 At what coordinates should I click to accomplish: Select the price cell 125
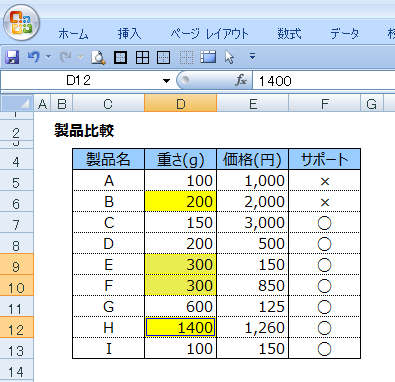click(253, 306)
